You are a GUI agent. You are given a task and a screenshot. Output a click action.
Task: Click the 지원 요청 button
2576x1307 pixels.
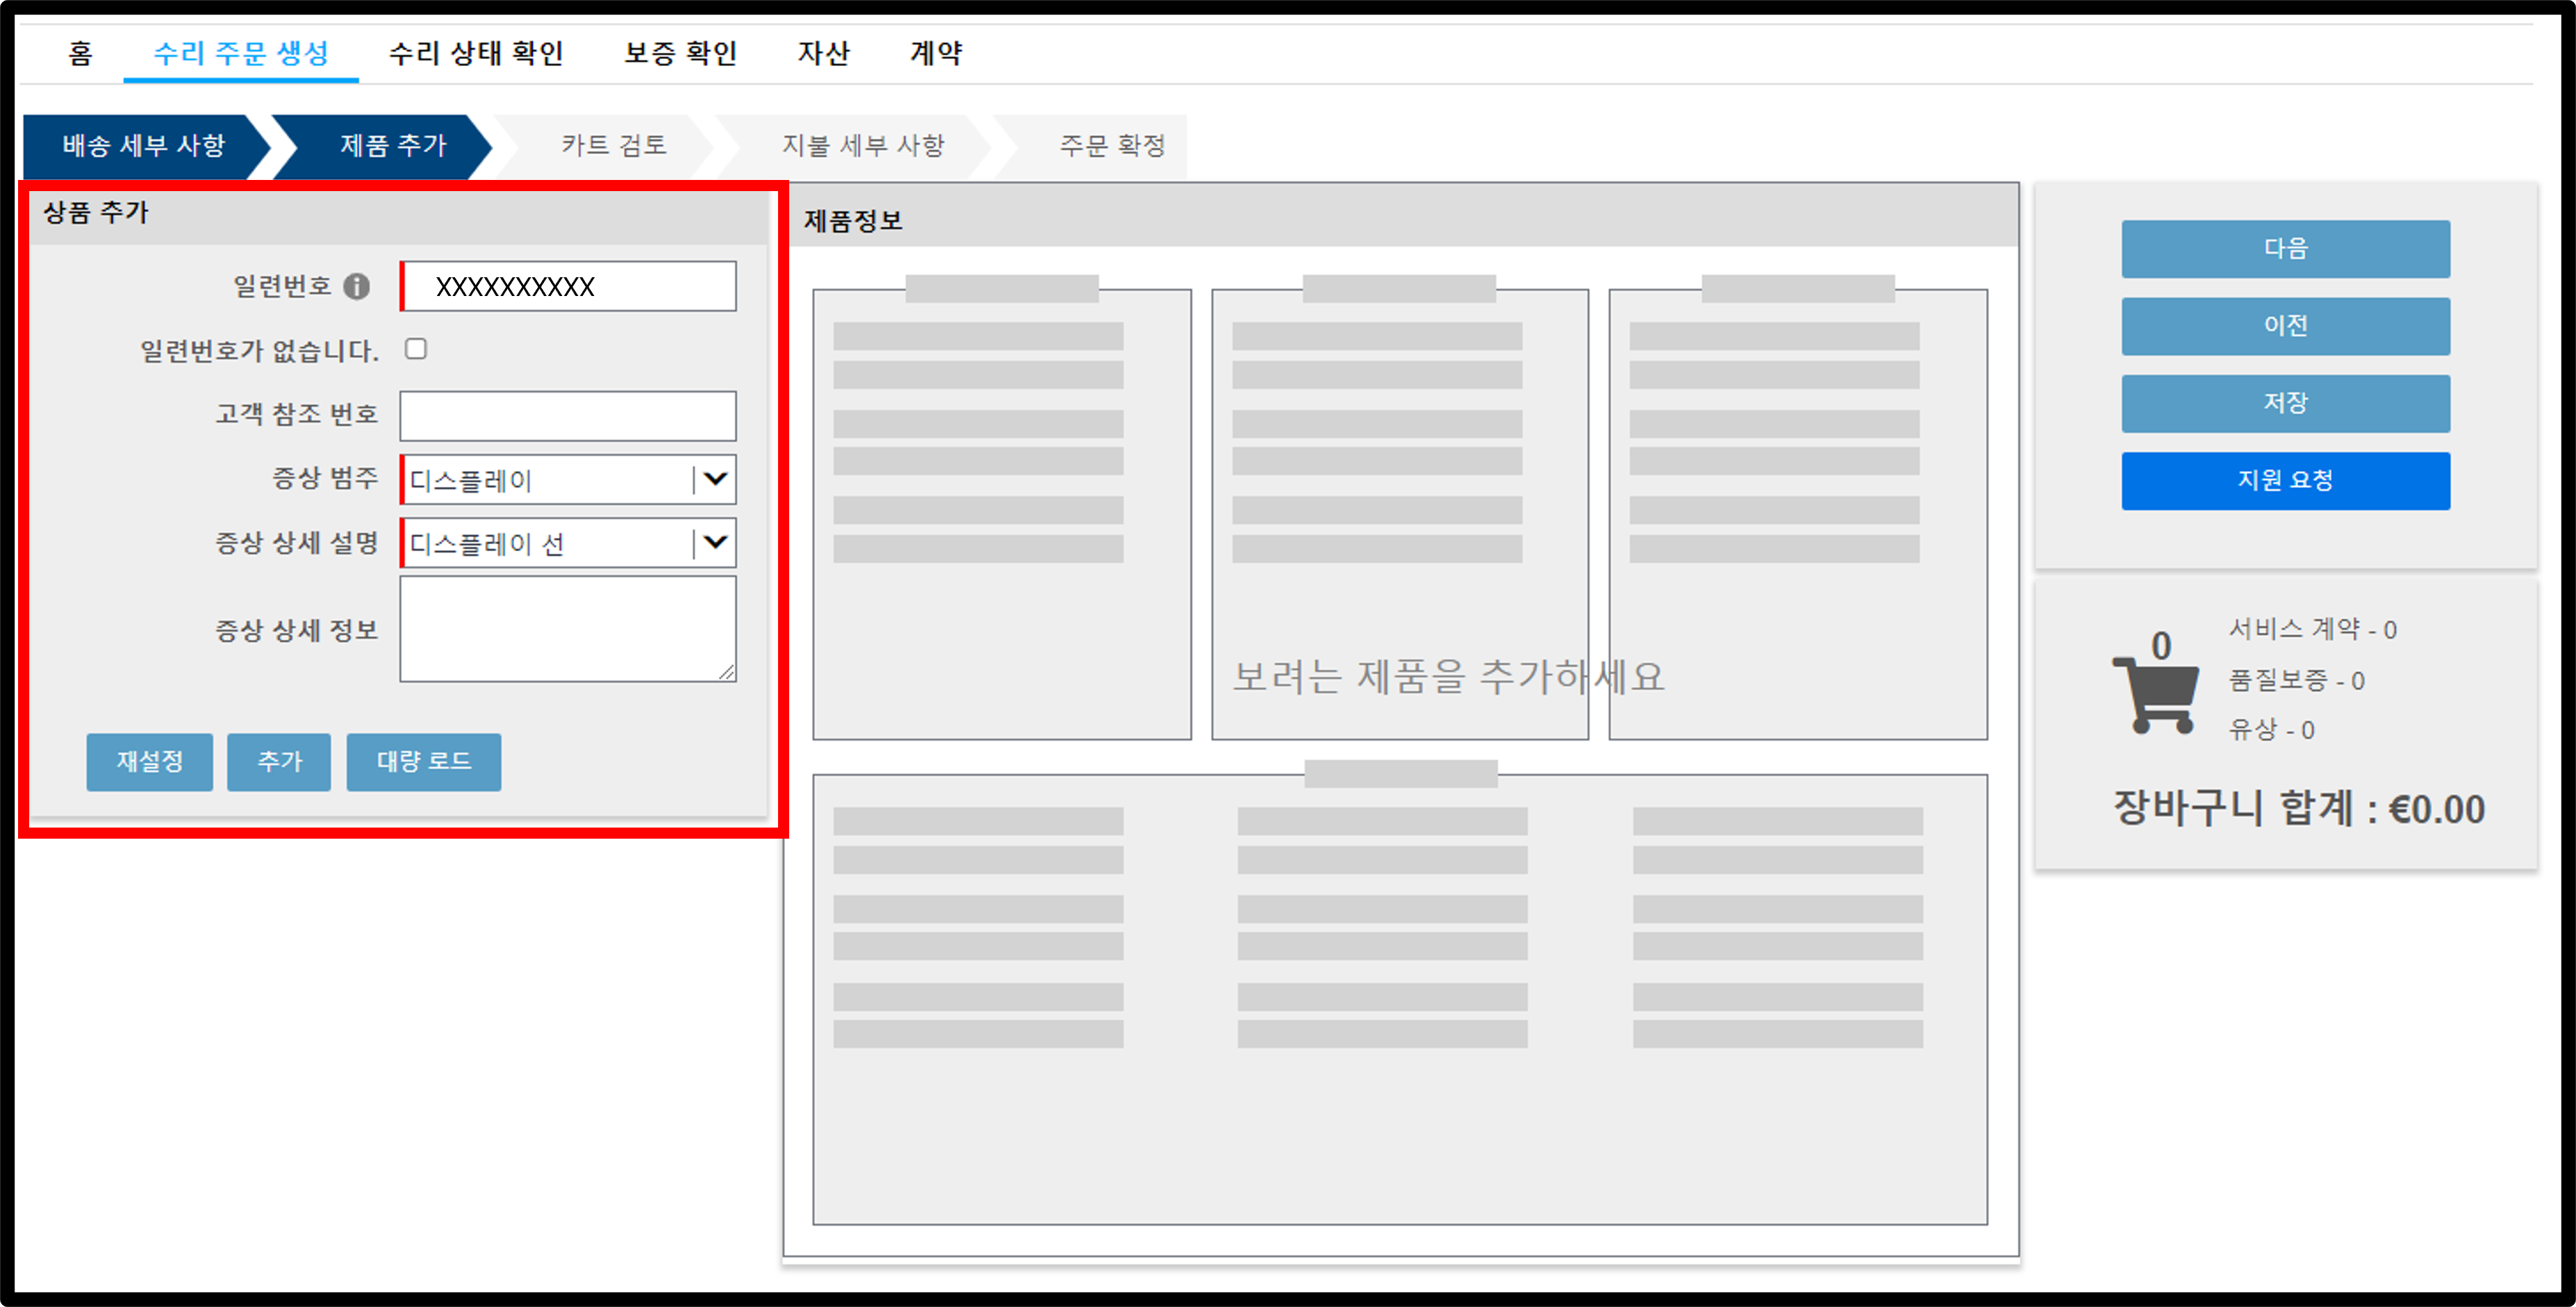click(x=2286, y=481)
